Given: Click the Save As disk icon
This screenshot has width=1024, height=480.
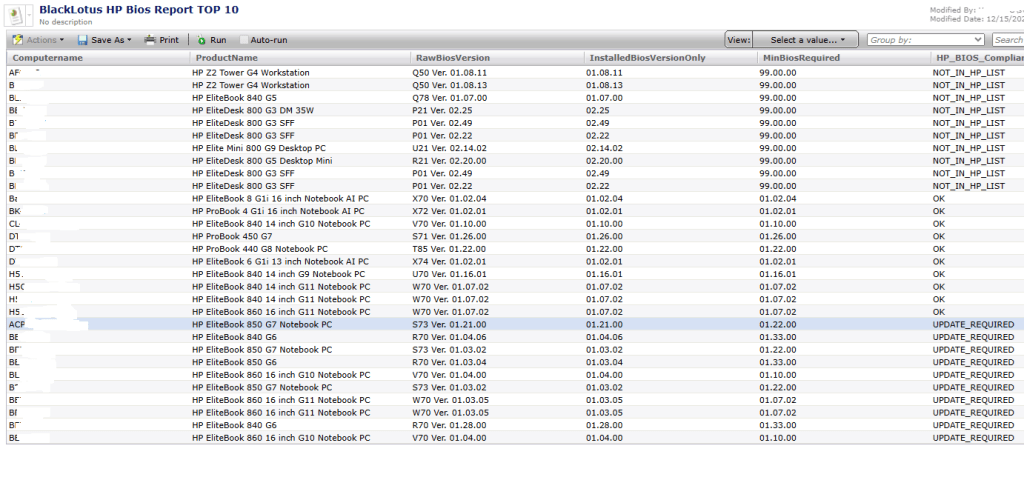Looking at the screenshot, I should (82, 40).
